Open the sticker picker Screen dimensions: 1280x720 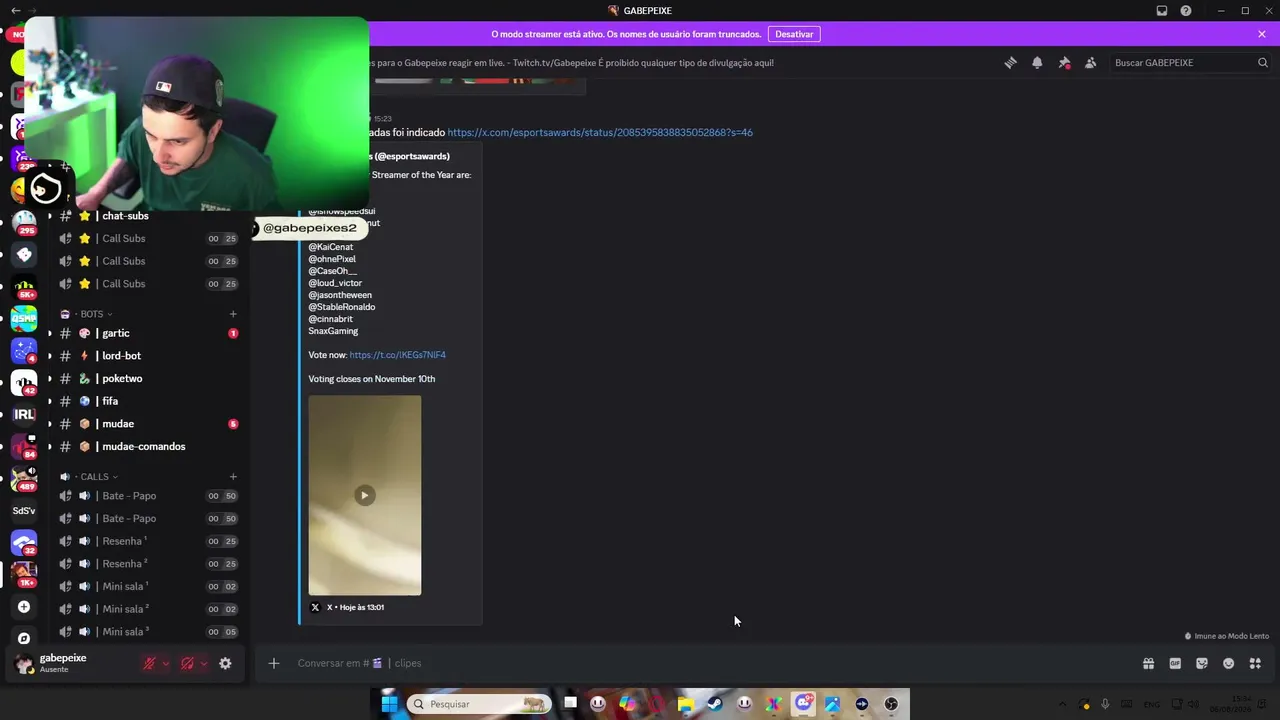click(1202, 663)
